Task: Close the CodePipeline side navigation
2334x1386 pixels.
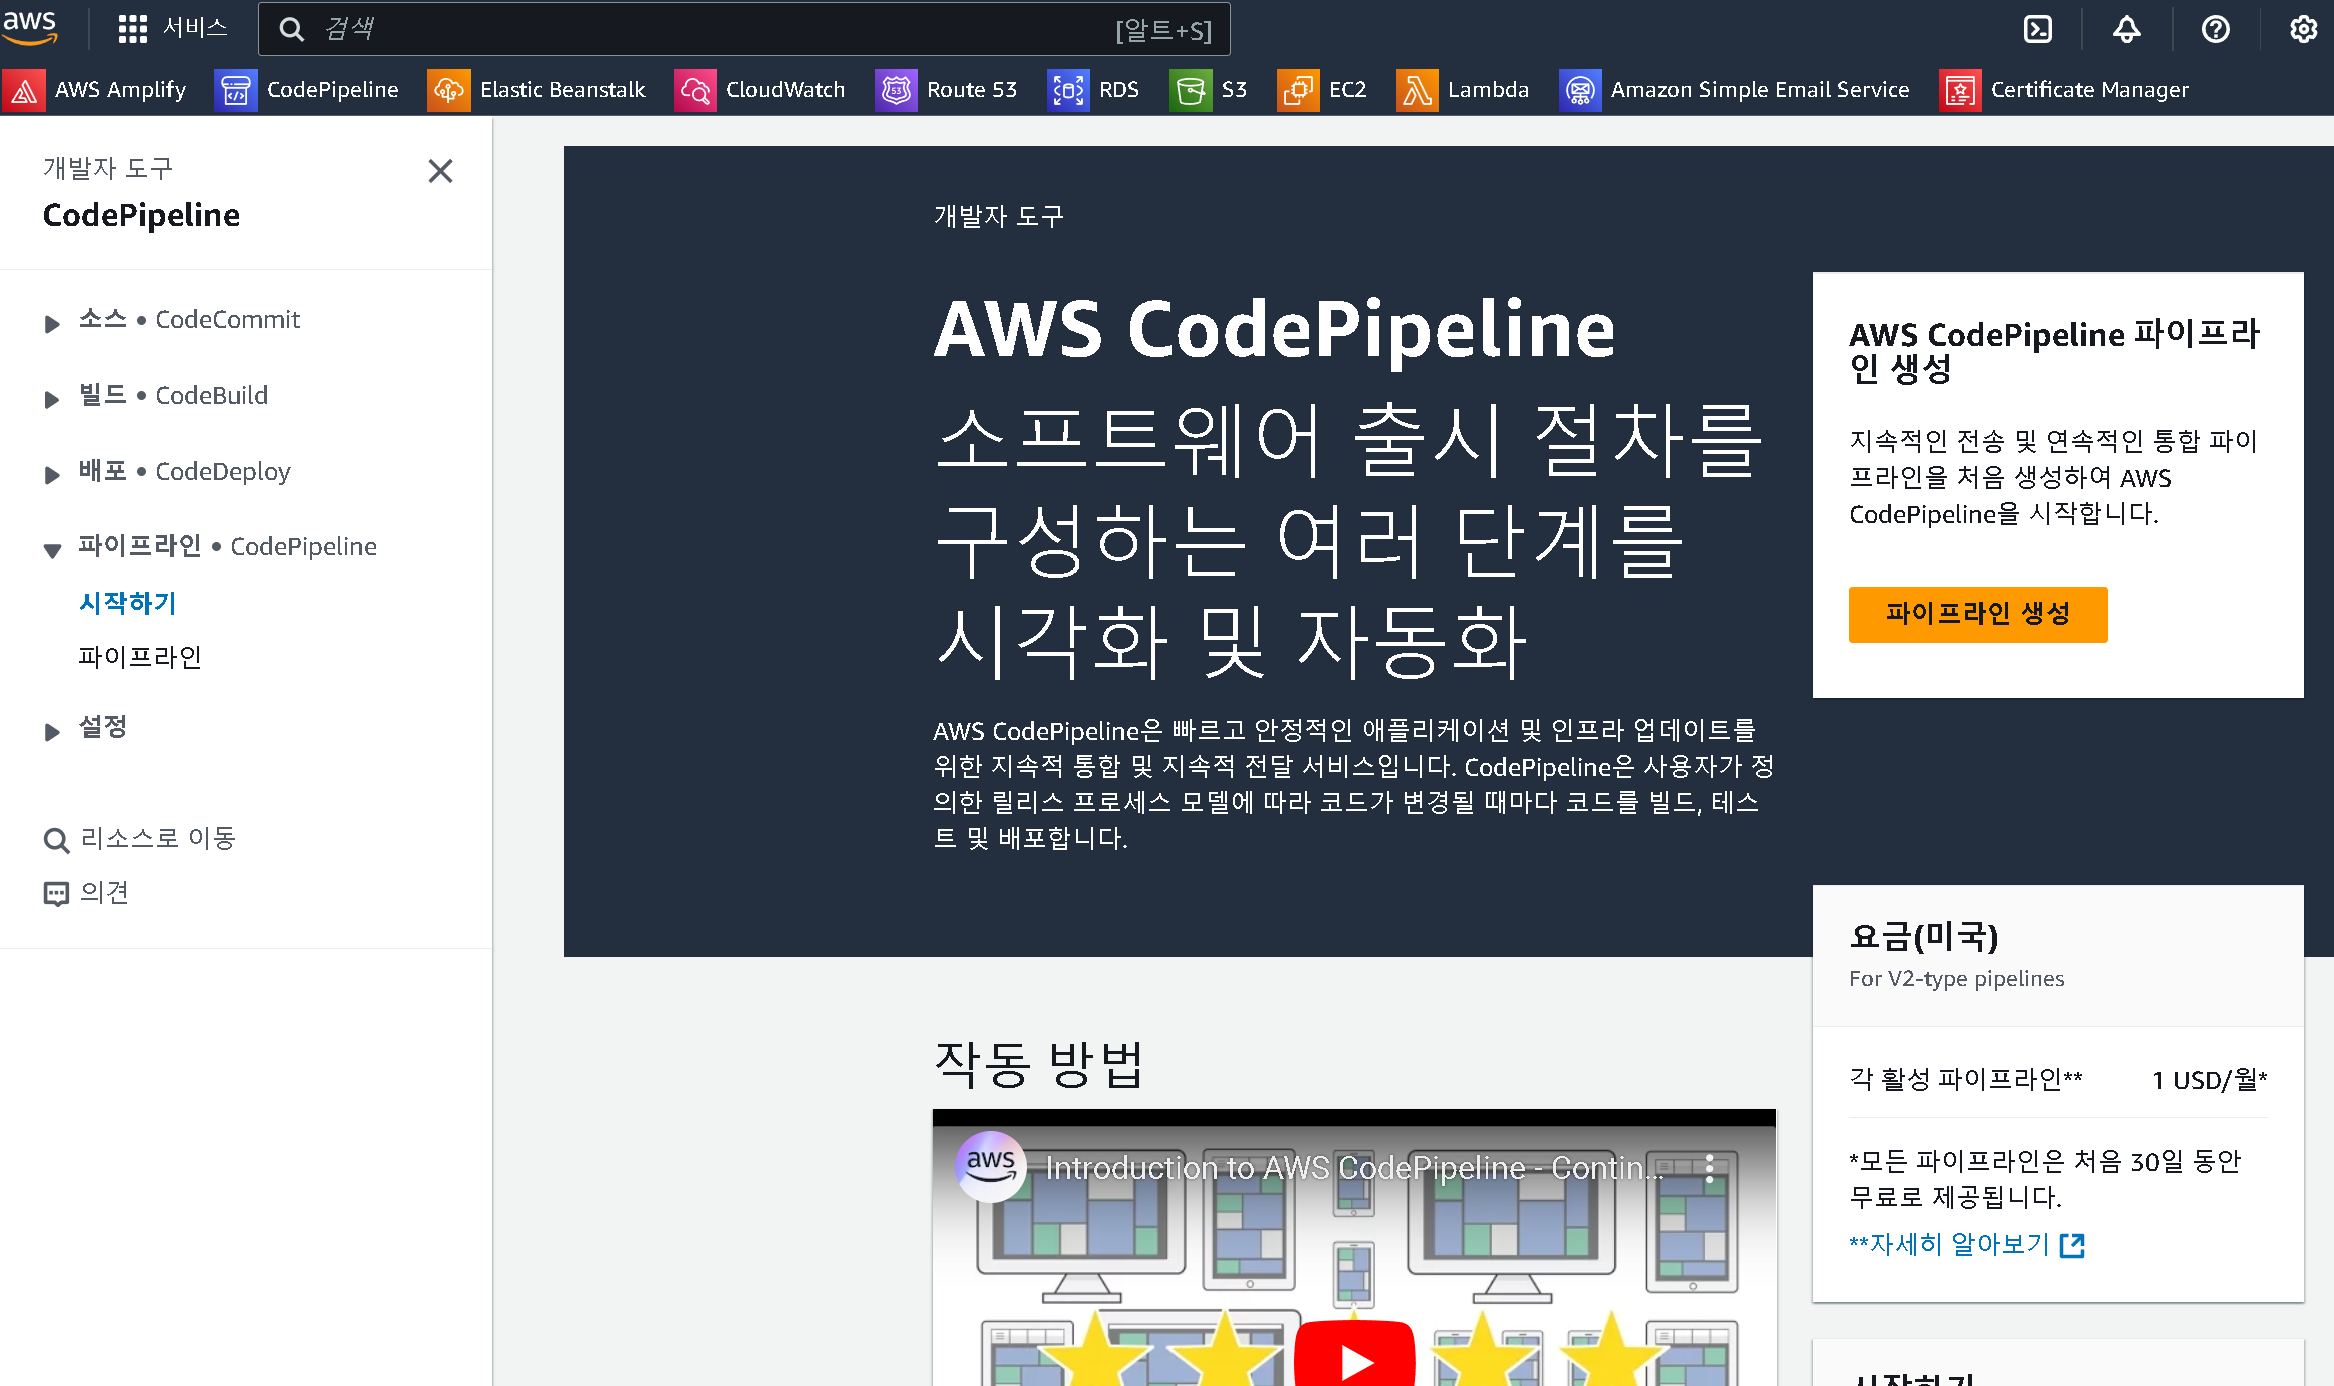Action: (x=440, y=171)
